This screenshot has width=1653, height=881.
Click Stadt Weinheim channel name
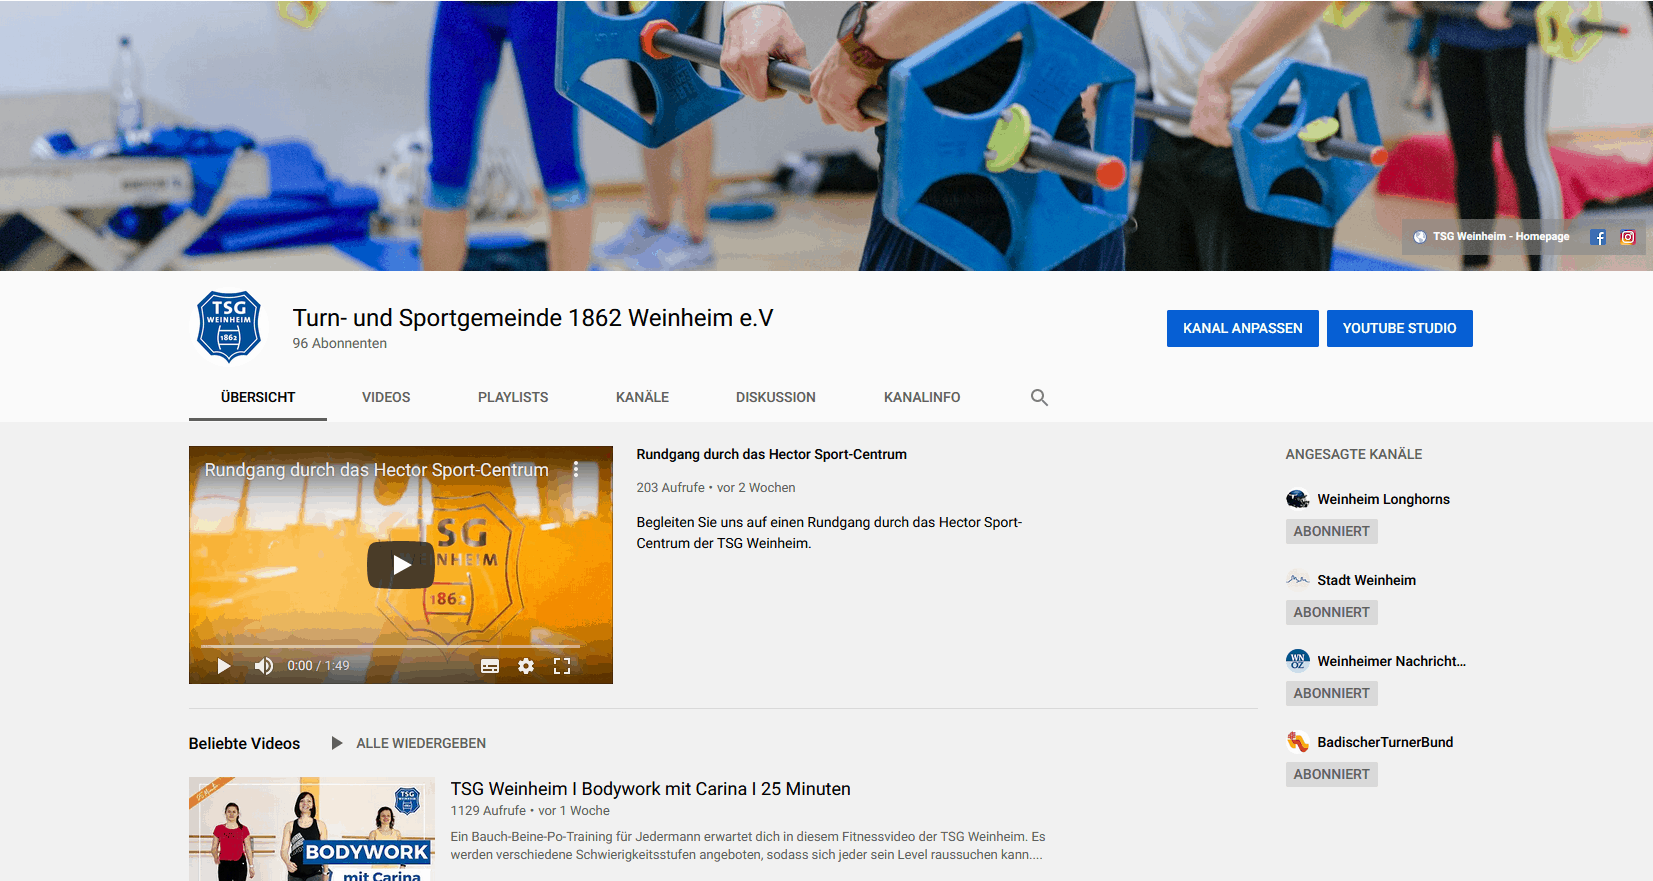coord(1367,580)
